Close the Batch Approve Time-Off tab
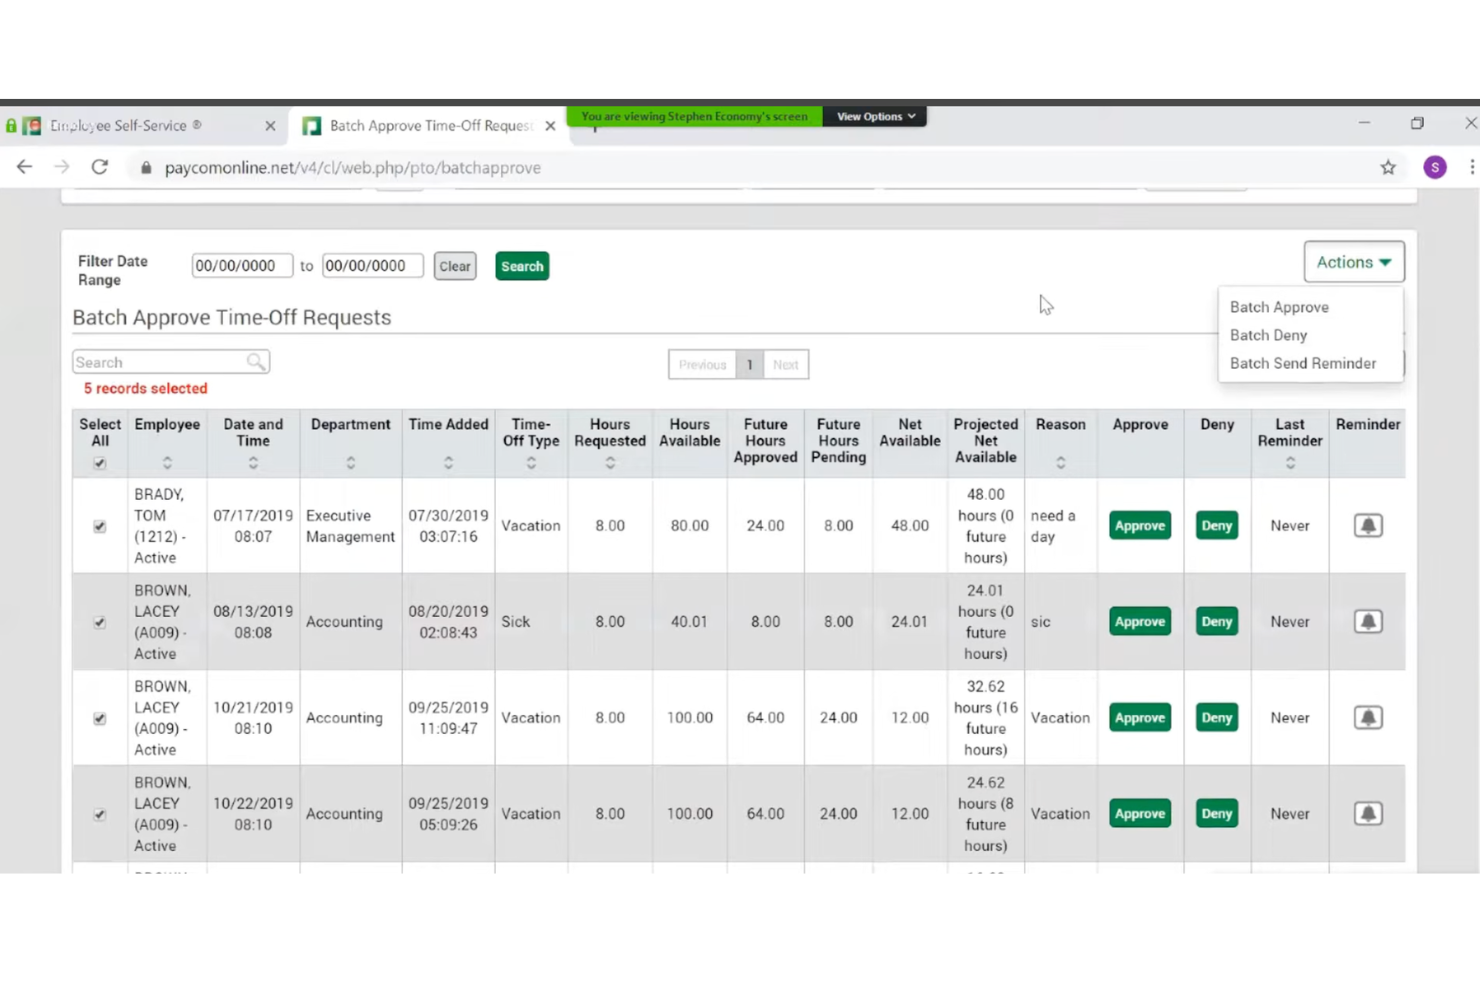Screen dimensions: 1480x987 pos(550,126)
